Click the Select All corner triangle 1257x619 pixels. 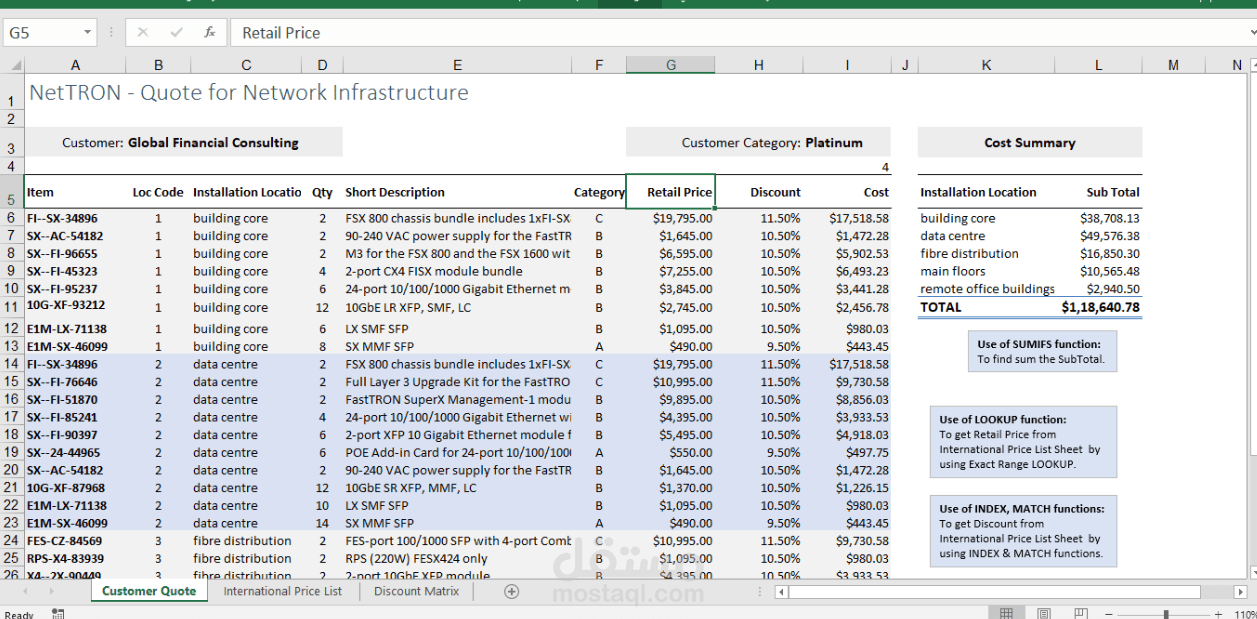coord(14,66)
